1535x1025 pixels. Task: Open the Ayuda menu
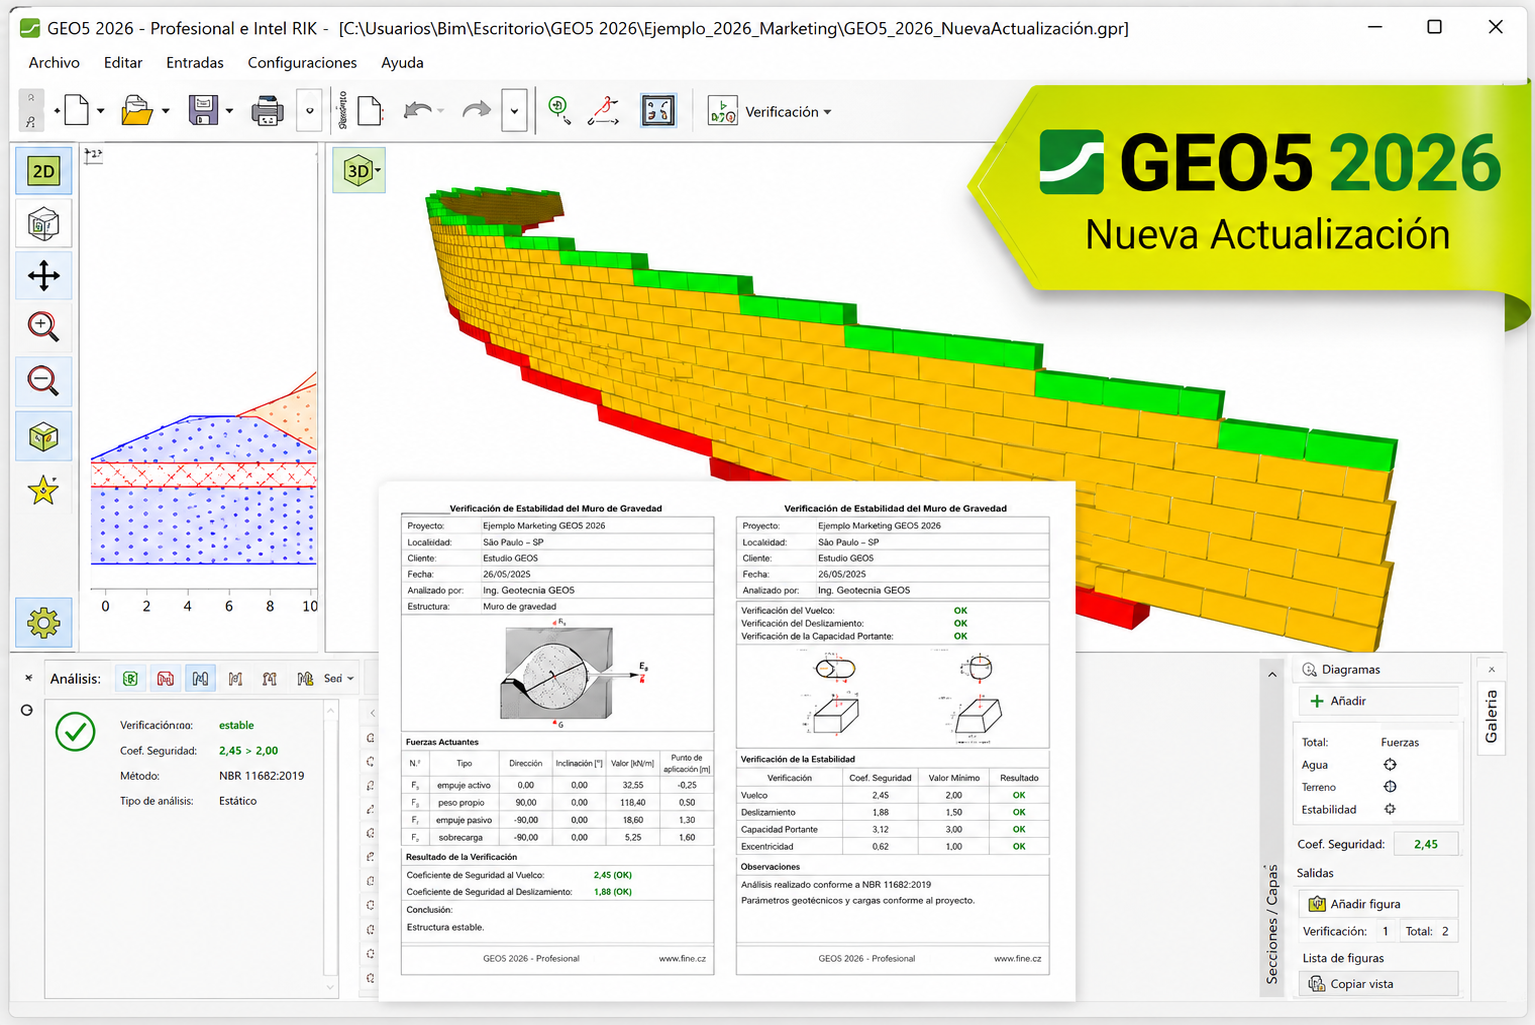point(402,62)
